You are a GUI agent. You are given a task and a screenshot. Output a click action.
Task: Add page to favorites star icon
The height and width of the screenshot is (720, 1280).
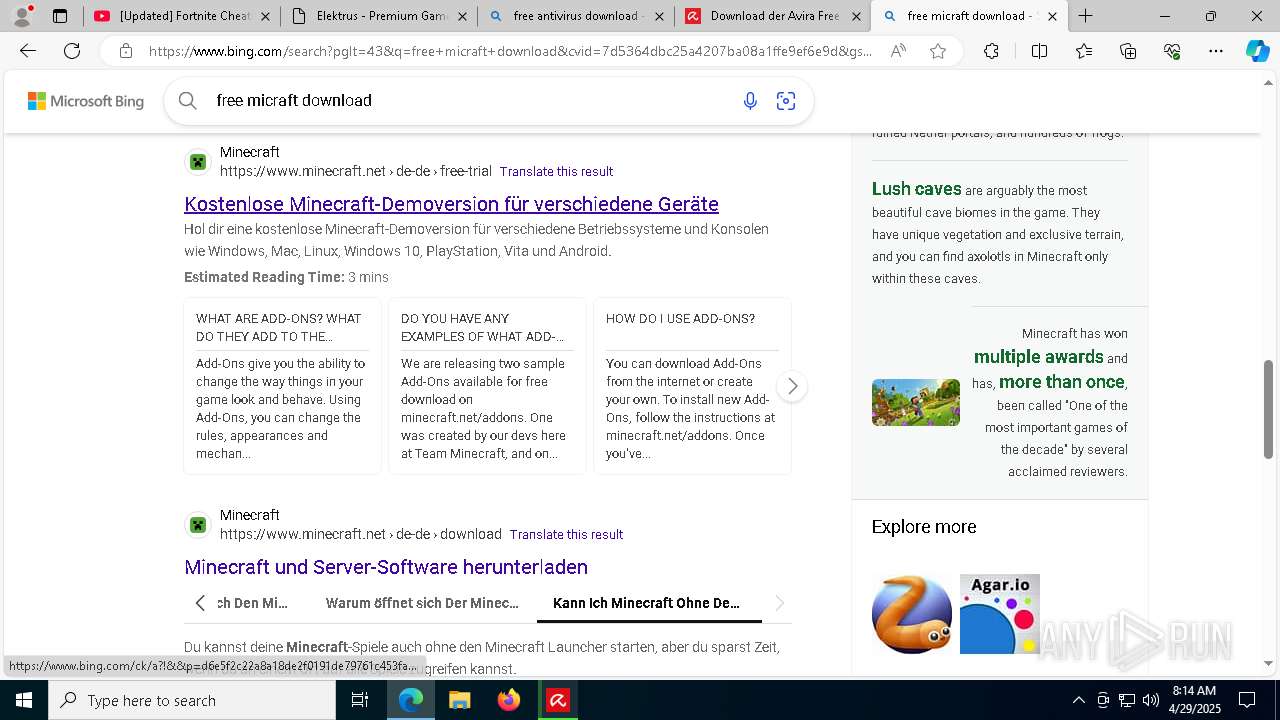pyautogui.click(x=938, y=51)
